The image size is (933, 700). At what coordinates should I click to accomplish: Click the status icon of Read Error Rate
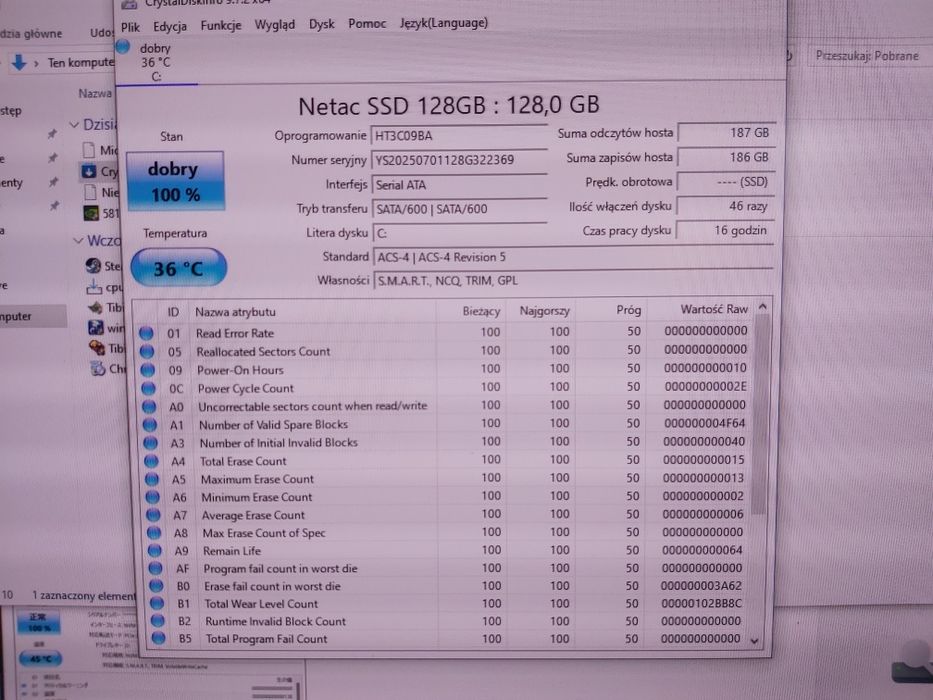point(146,333)
